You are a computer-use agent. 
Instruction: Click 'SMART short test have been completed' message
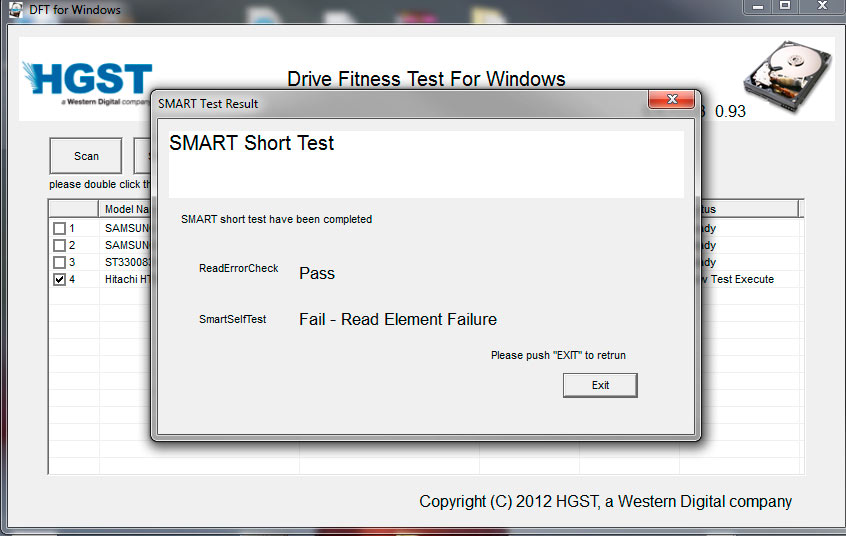coord(276,219)
